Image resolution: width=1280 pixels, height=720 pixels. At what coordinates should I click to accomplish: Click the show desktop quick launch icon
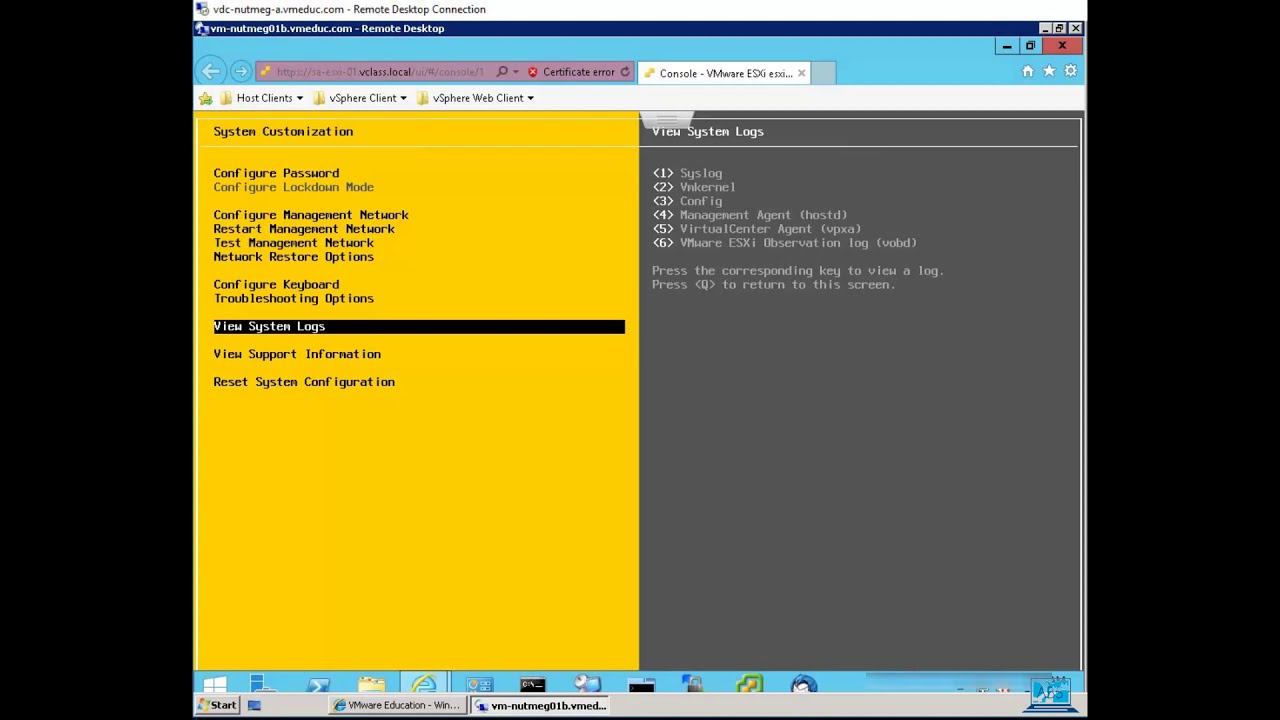tap(254, 706)
